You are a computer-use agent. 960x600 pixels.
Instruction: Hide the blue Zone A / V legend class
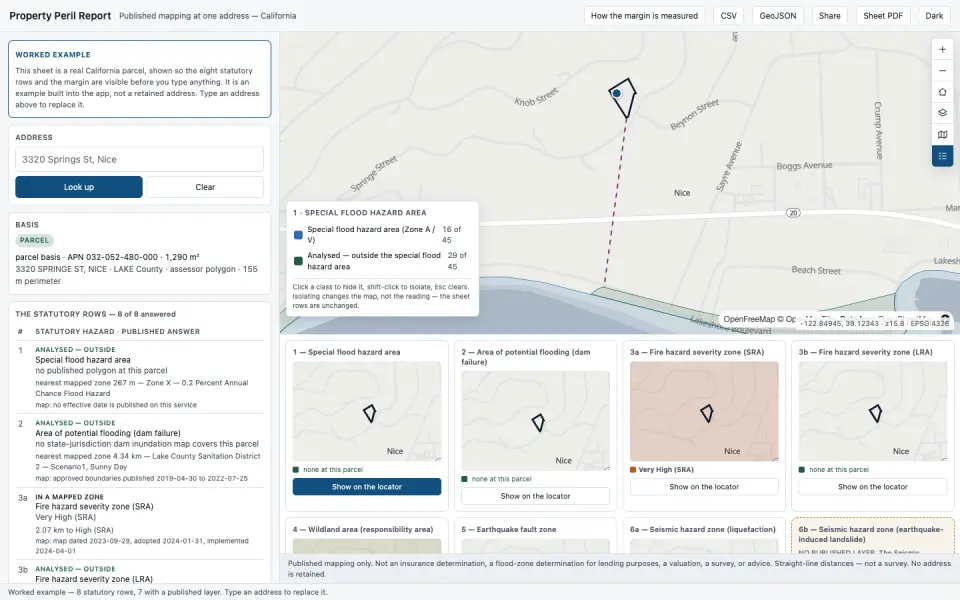298,234
